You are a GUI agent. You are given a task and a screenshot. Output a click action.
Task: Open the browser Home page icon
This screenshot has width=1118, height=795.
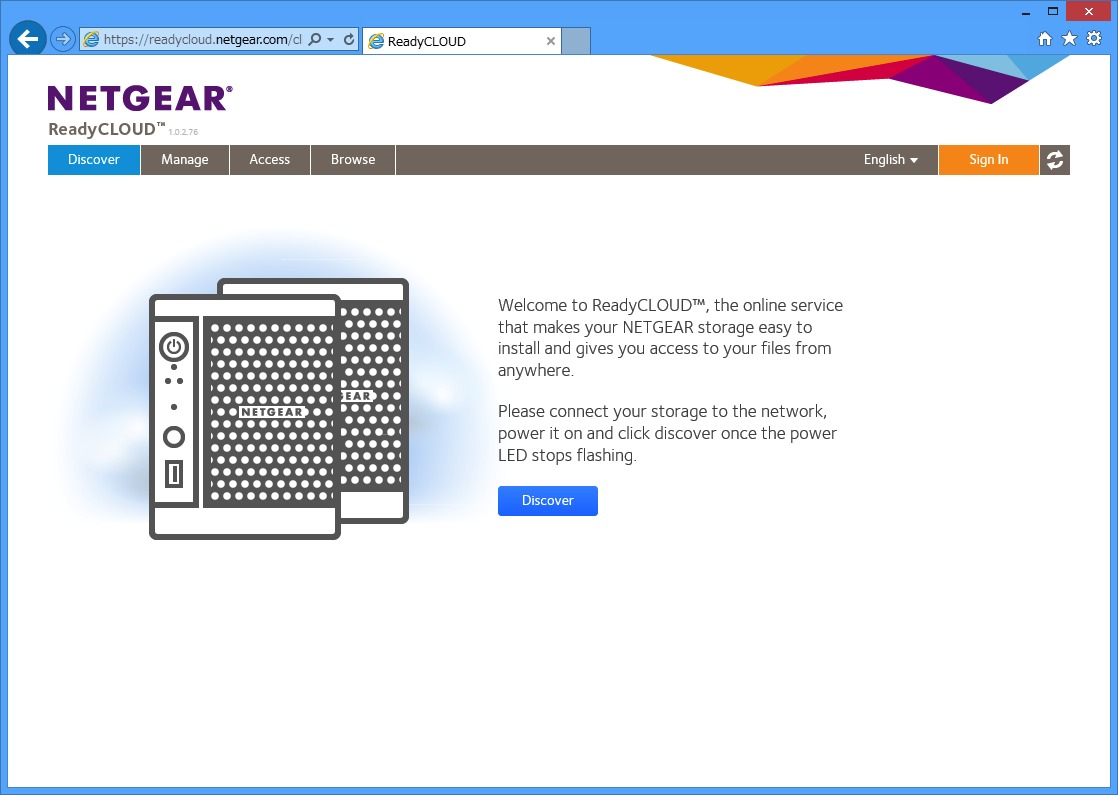[x=1045, y=39]
